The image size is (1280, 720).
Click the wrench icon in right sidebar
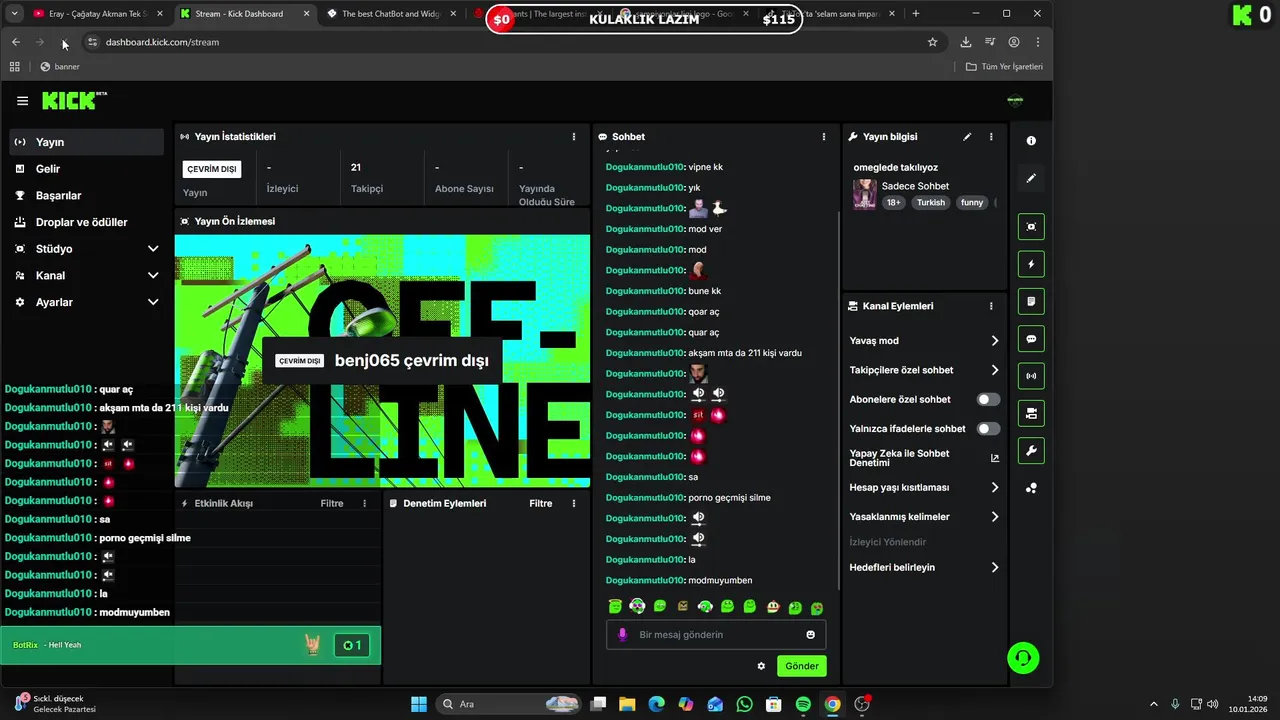point(1031,451)
